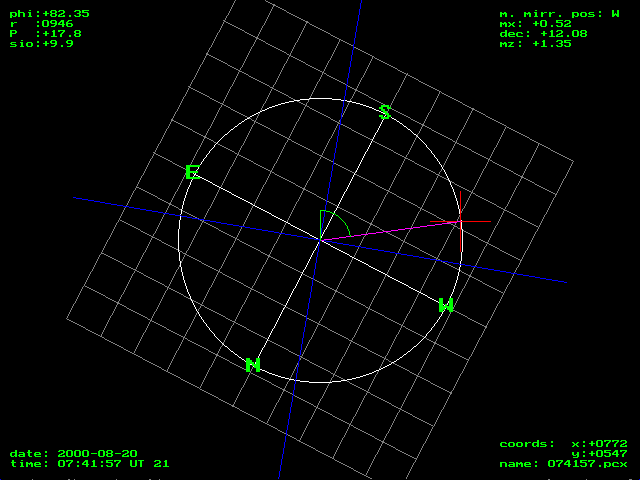Click the green E compass label
This screenshot has width=640, height=480.
(x=193, y=172)
